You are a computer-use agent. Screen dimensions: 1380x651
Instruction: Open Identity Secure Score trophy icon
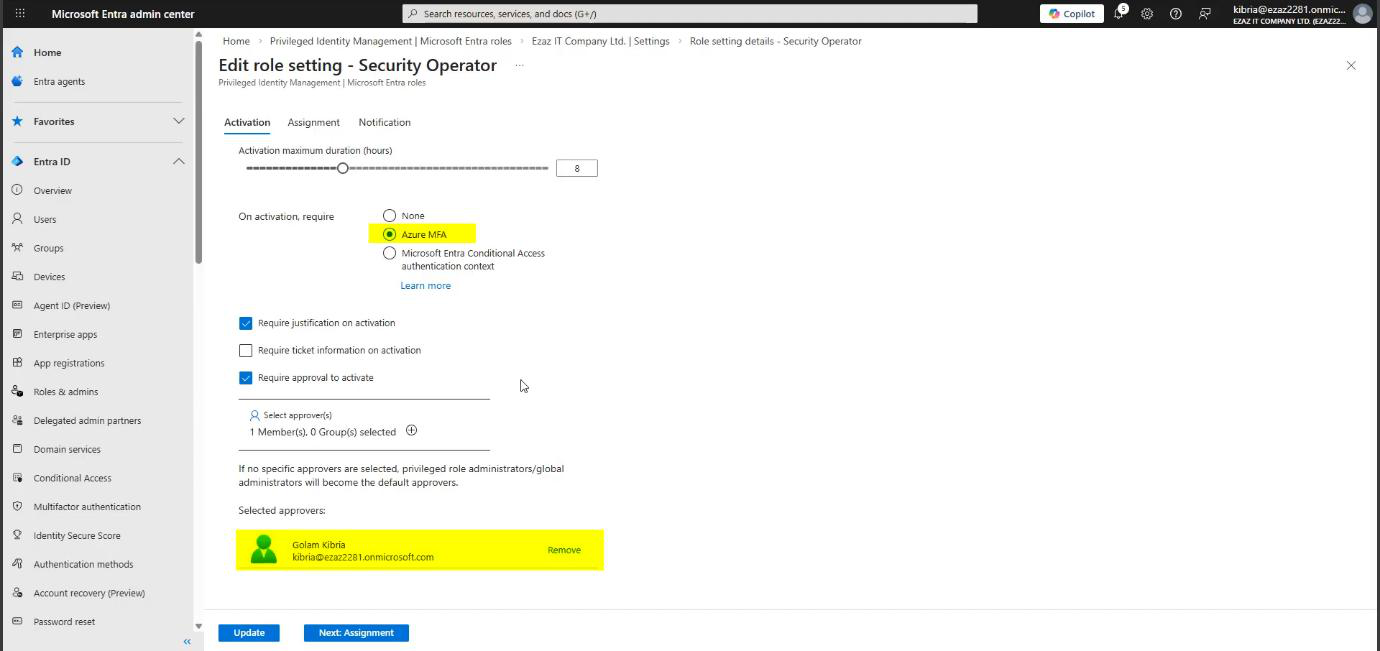point(17,535)
